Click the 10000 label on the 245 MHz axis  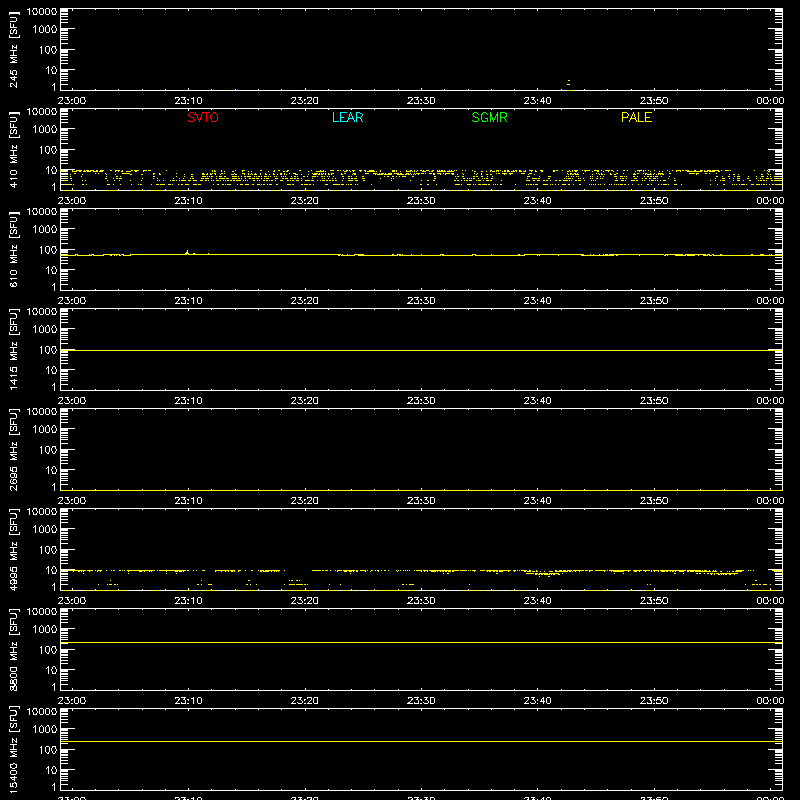coord(42,12)
